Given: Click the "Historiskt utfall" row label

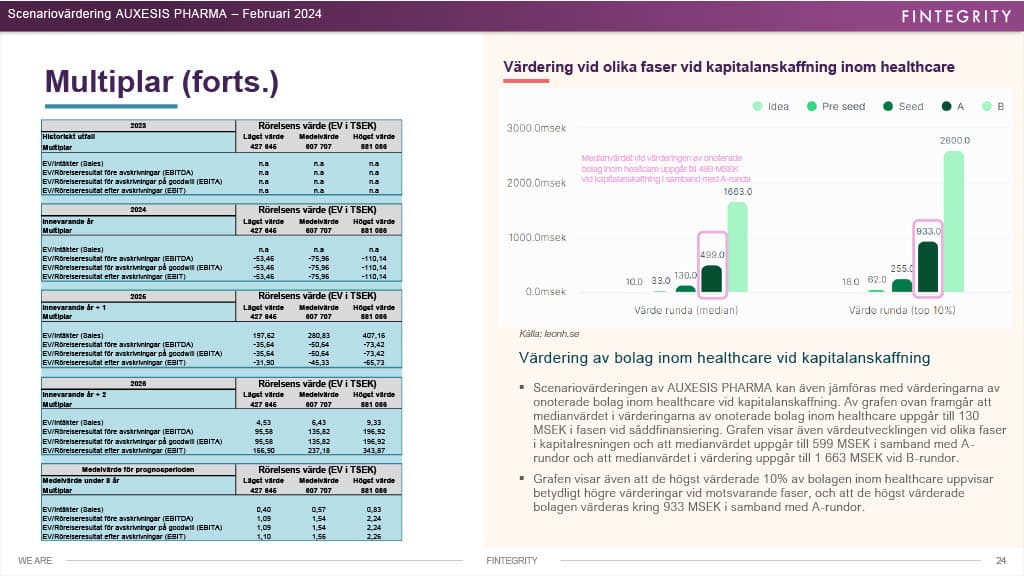Looking at the screenshot, I should [69, 136].
